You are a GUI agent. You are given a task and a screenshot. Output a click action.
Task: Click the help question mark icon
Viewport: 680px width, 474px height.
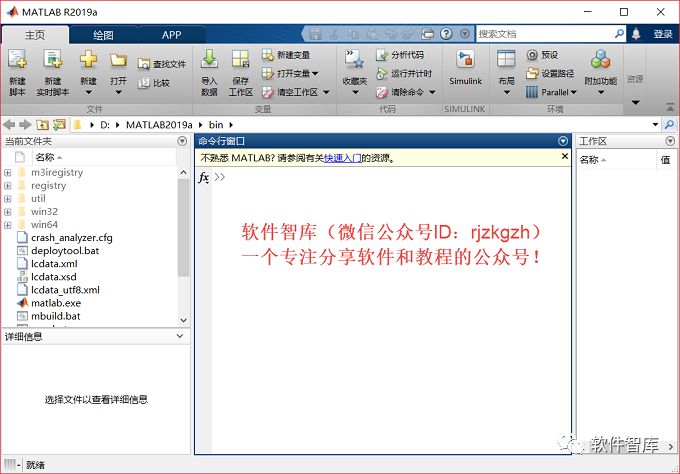[446, 34]
